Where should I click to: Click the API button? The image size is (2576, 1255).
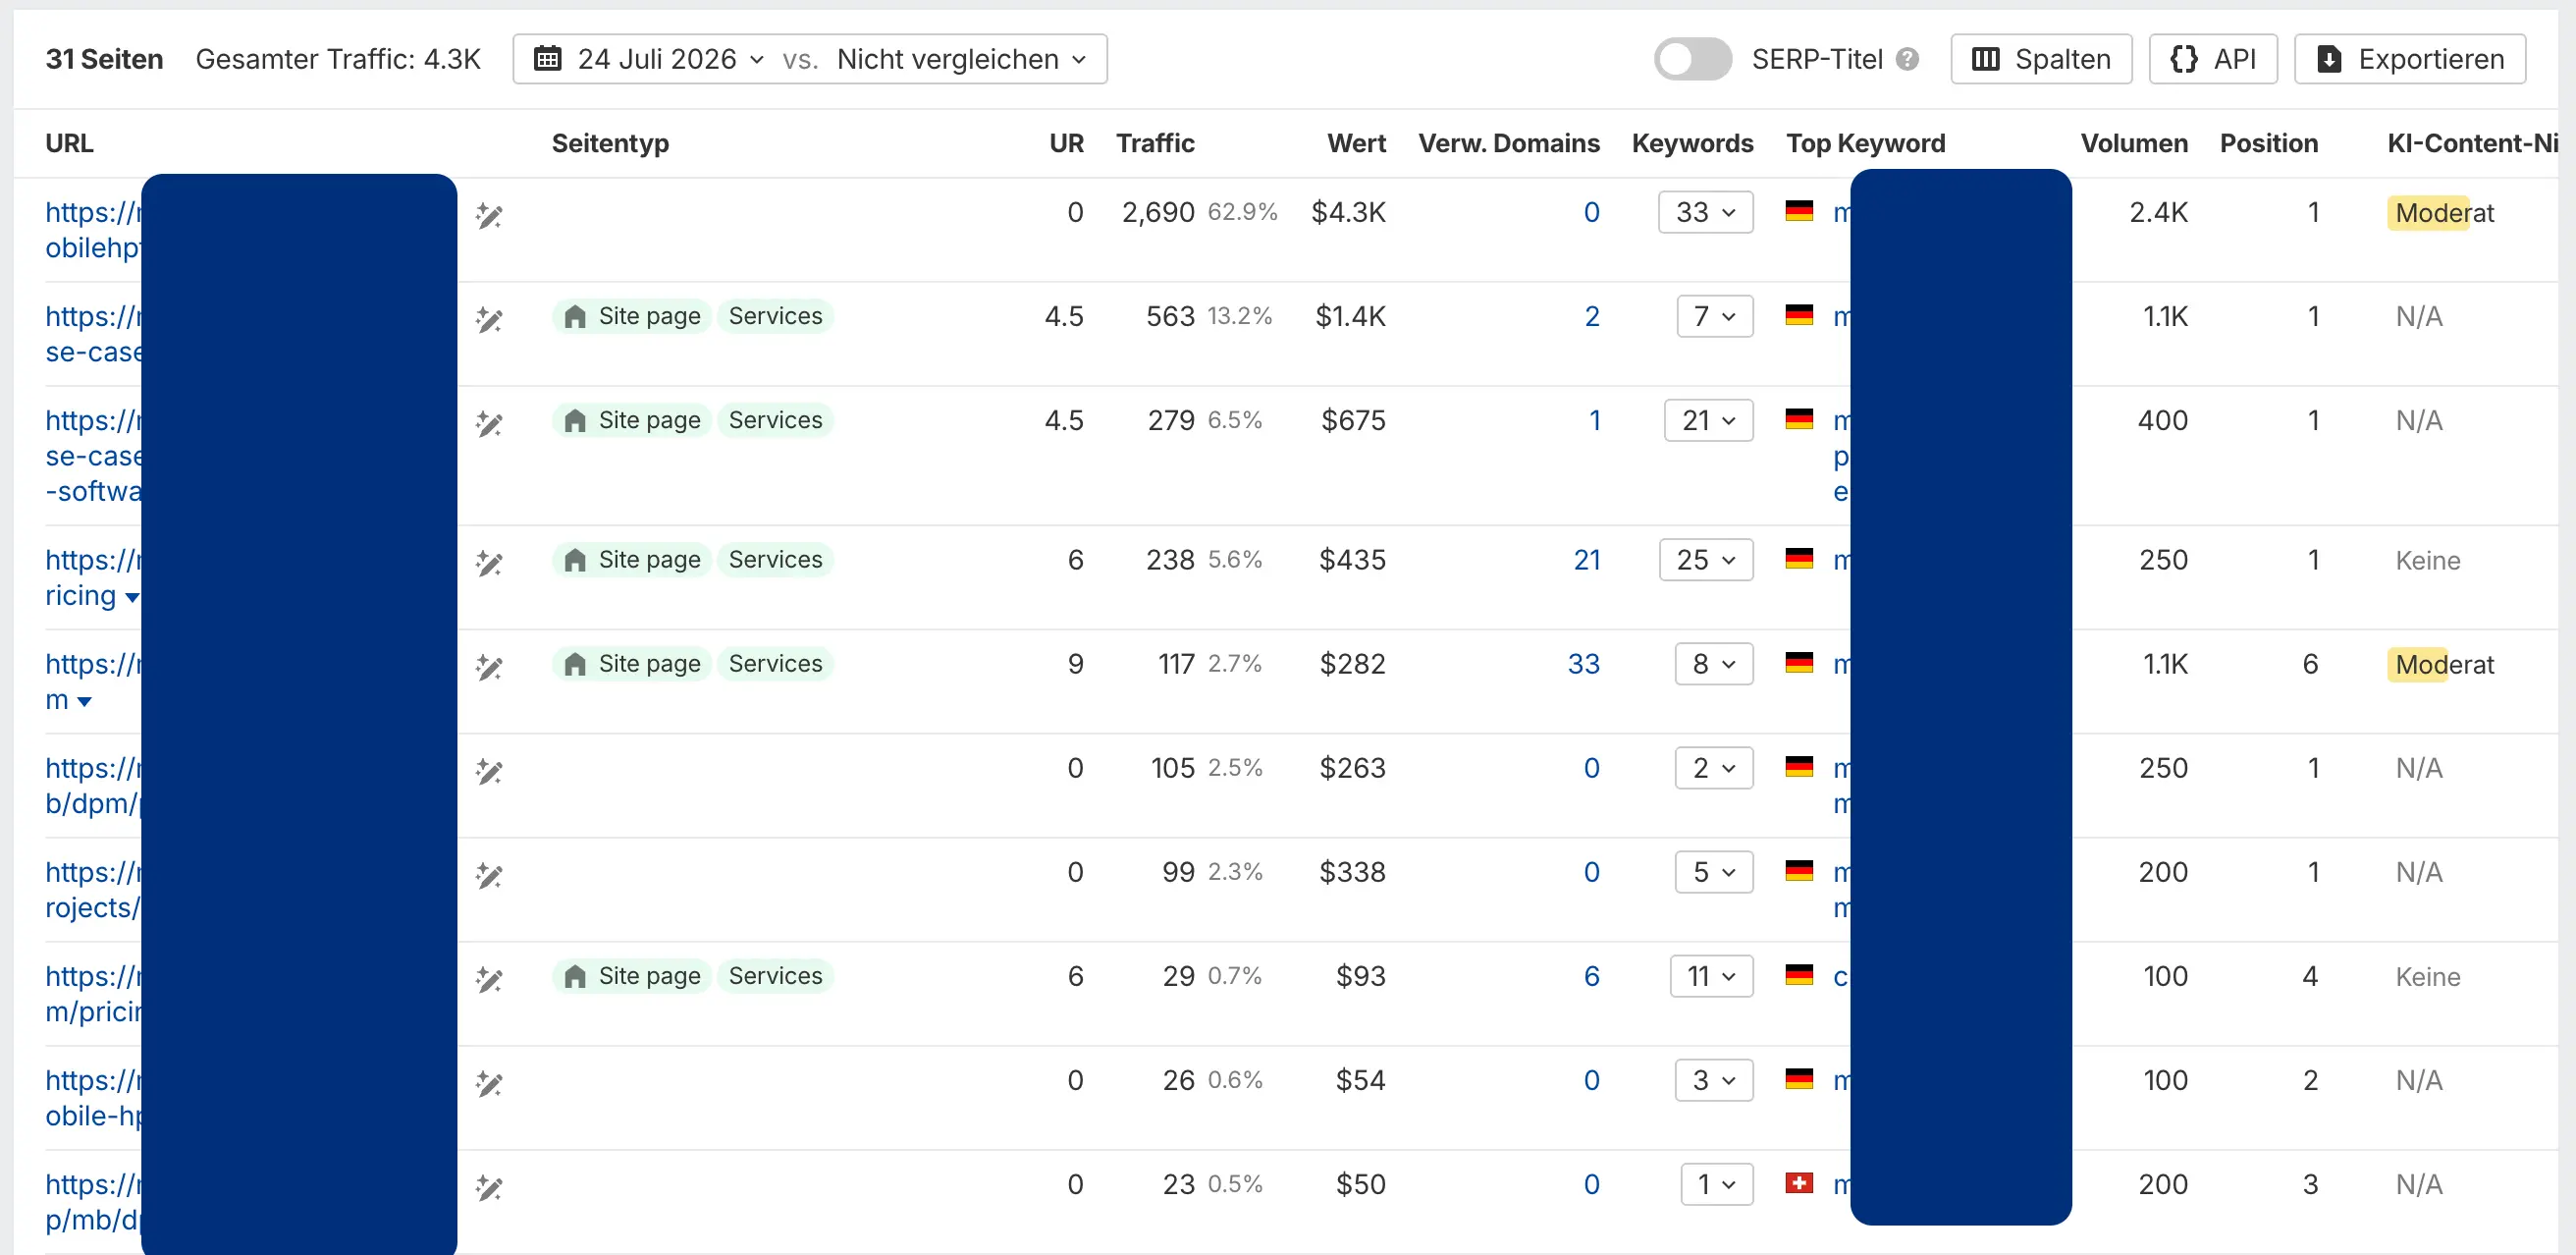click(2213, 59)
